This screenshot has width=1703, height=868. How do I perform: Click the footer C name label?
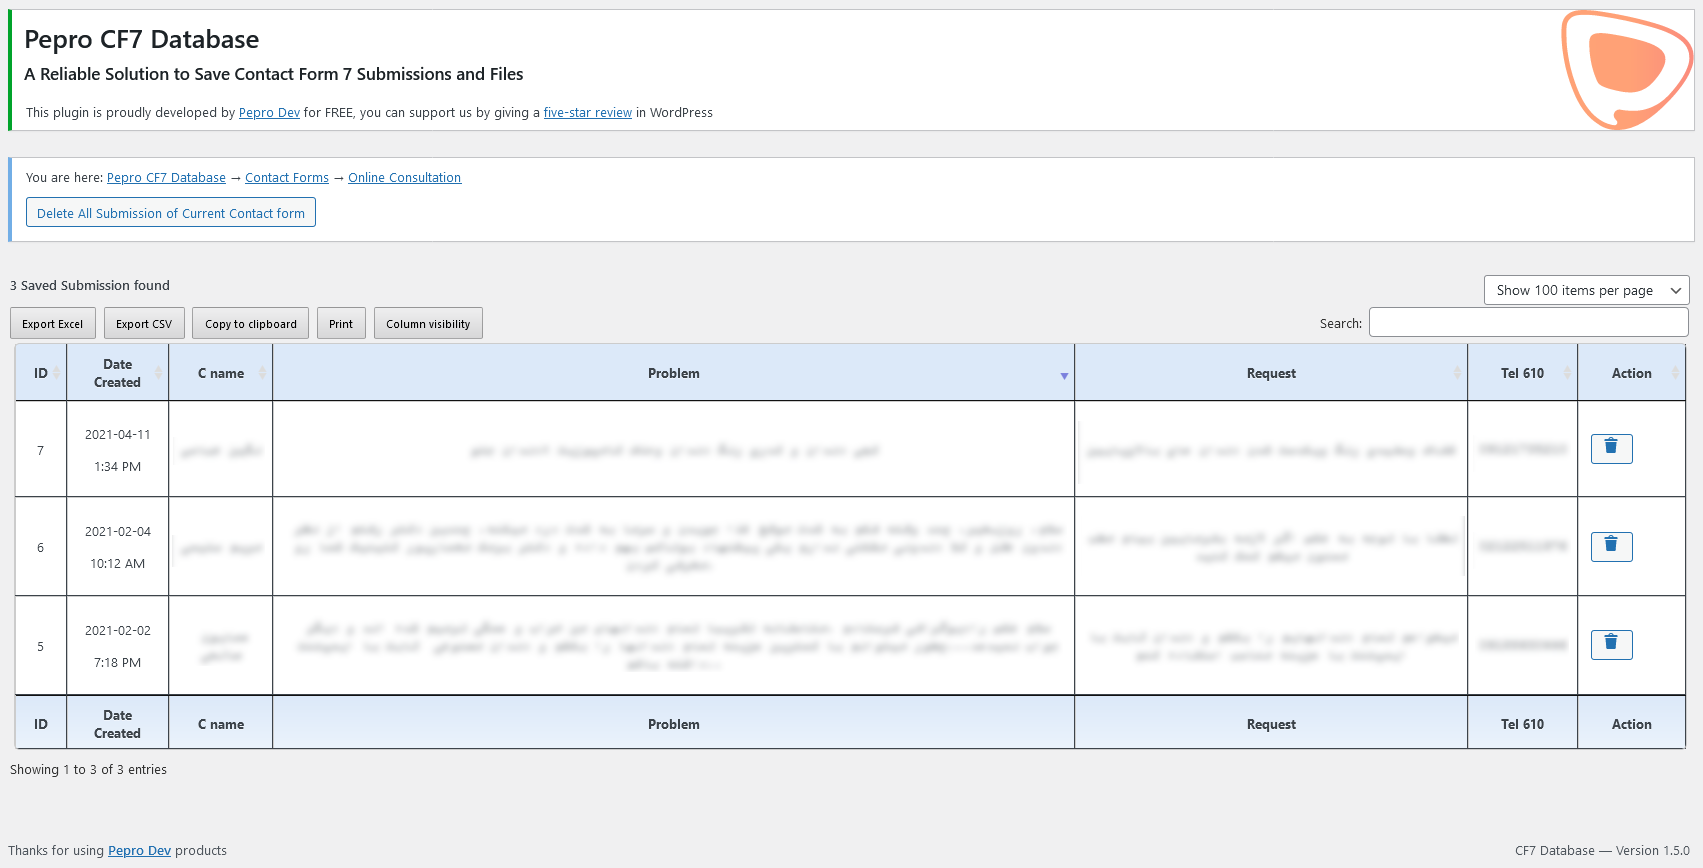coord(221,724)
